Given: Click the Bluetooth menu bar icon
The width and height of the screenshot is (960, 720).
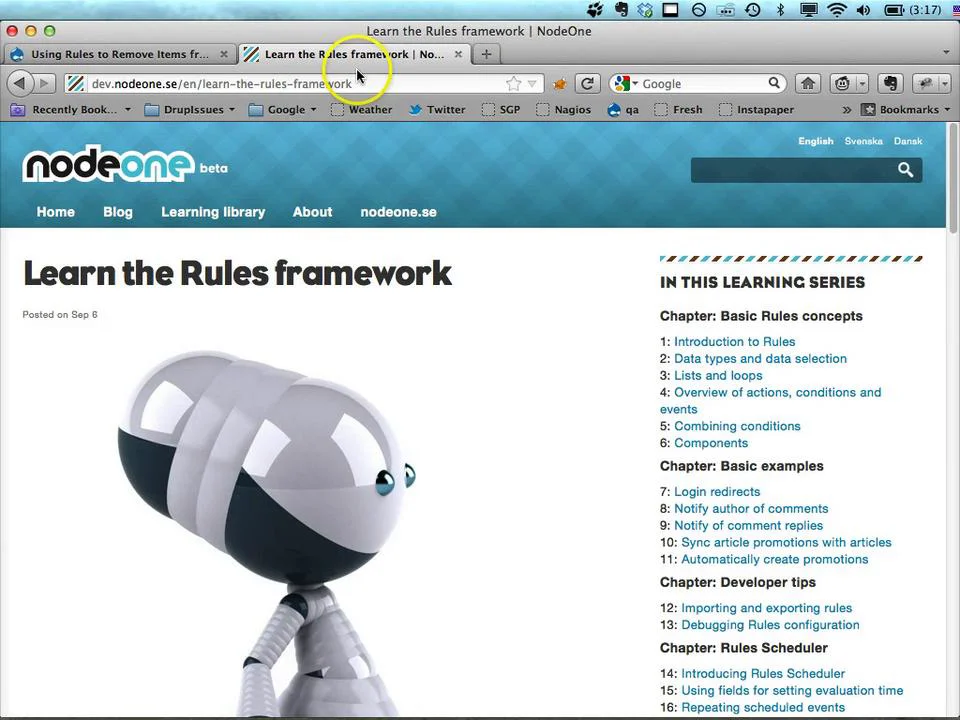Looking at the screenshot, I should (x=780, y=10).
